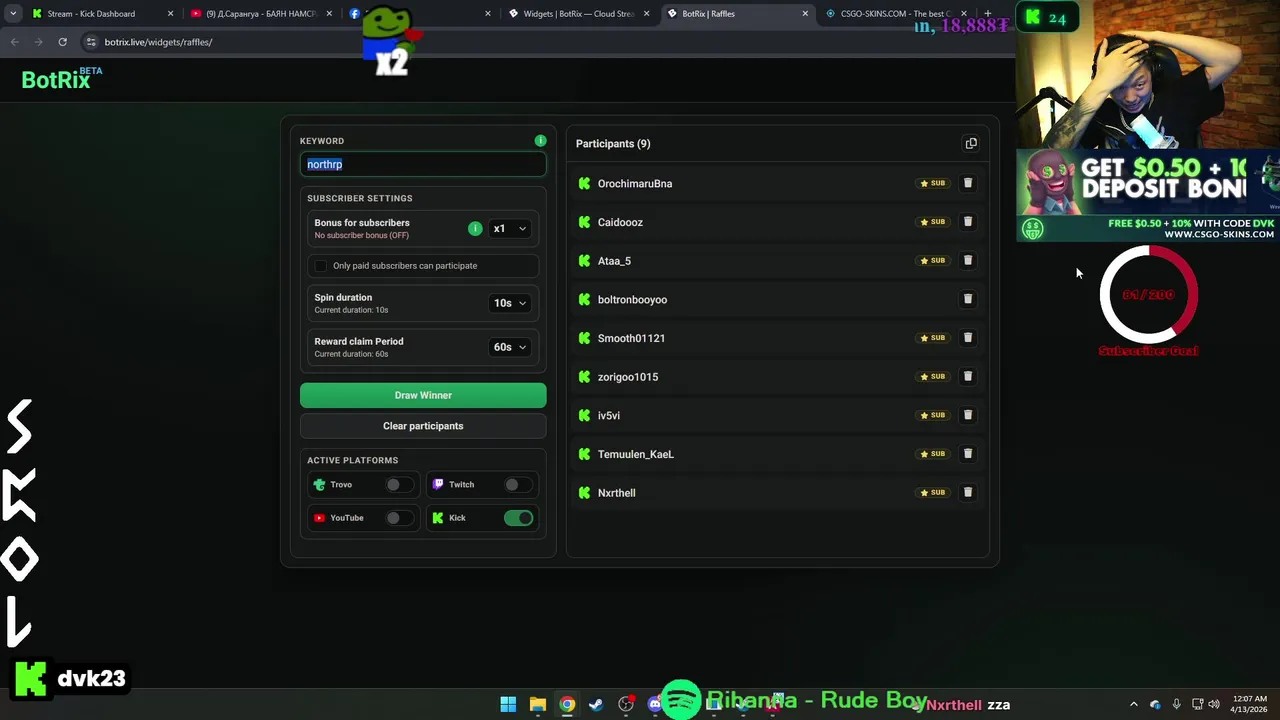1280x720 pixels.
Task: Enable the YouTube platform switch
Action: point(399,518)
